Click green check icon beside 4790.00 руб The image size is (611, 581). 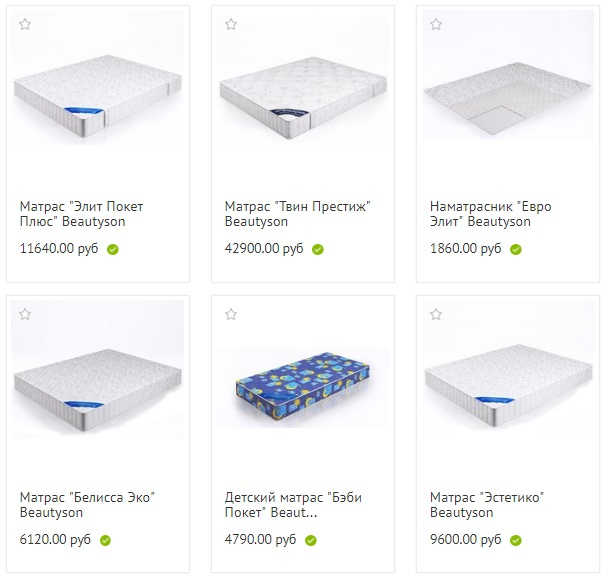[x=311, y=540]
